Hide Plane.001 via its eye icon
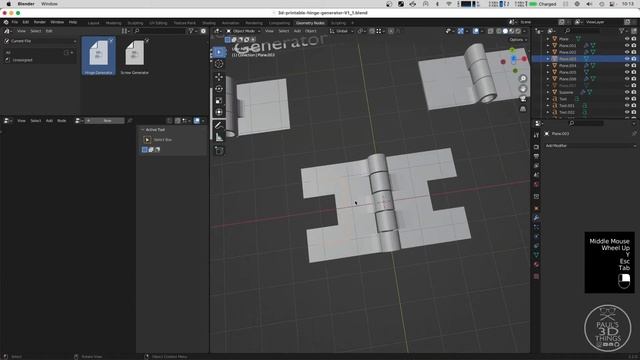The height and width of the screenshot is (360, 640). (x=627, y=45)
